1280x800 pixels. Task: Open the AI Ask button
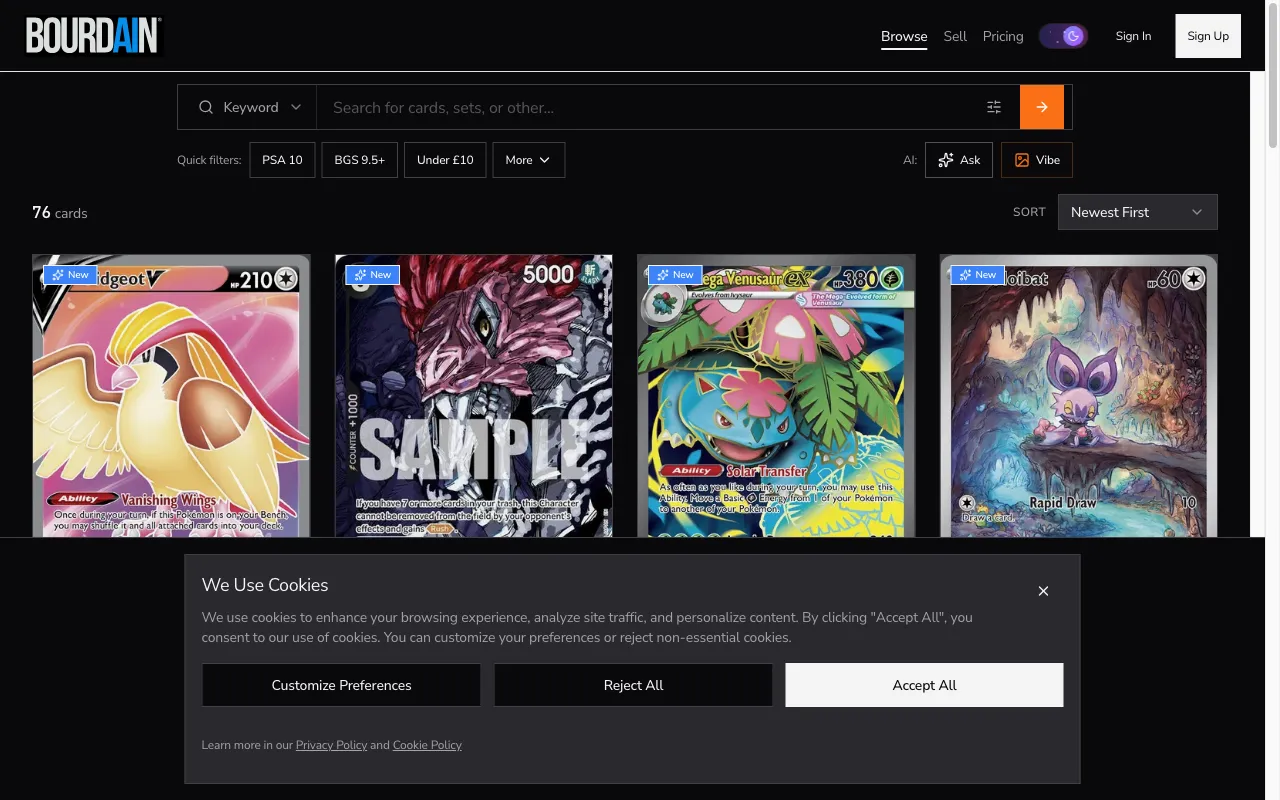[959, 160]
